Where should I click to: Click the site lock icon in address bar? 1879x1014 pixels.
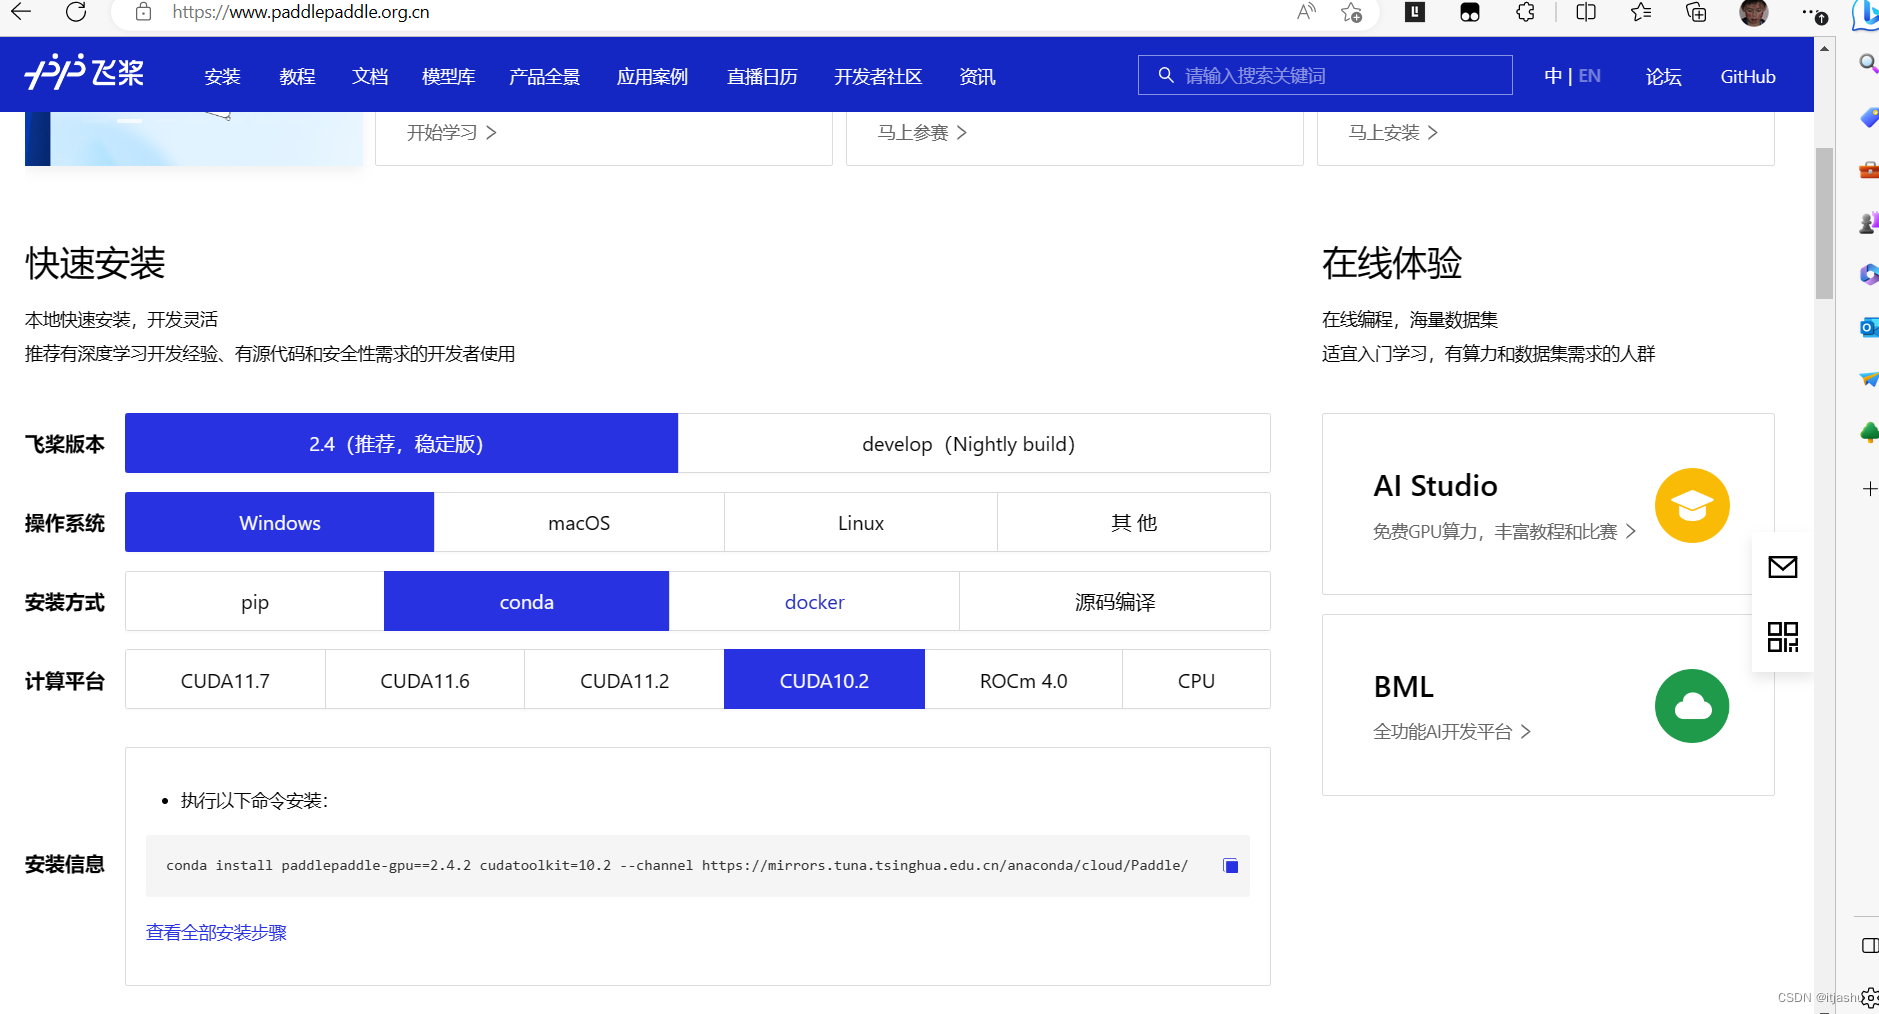click(144, 12)
